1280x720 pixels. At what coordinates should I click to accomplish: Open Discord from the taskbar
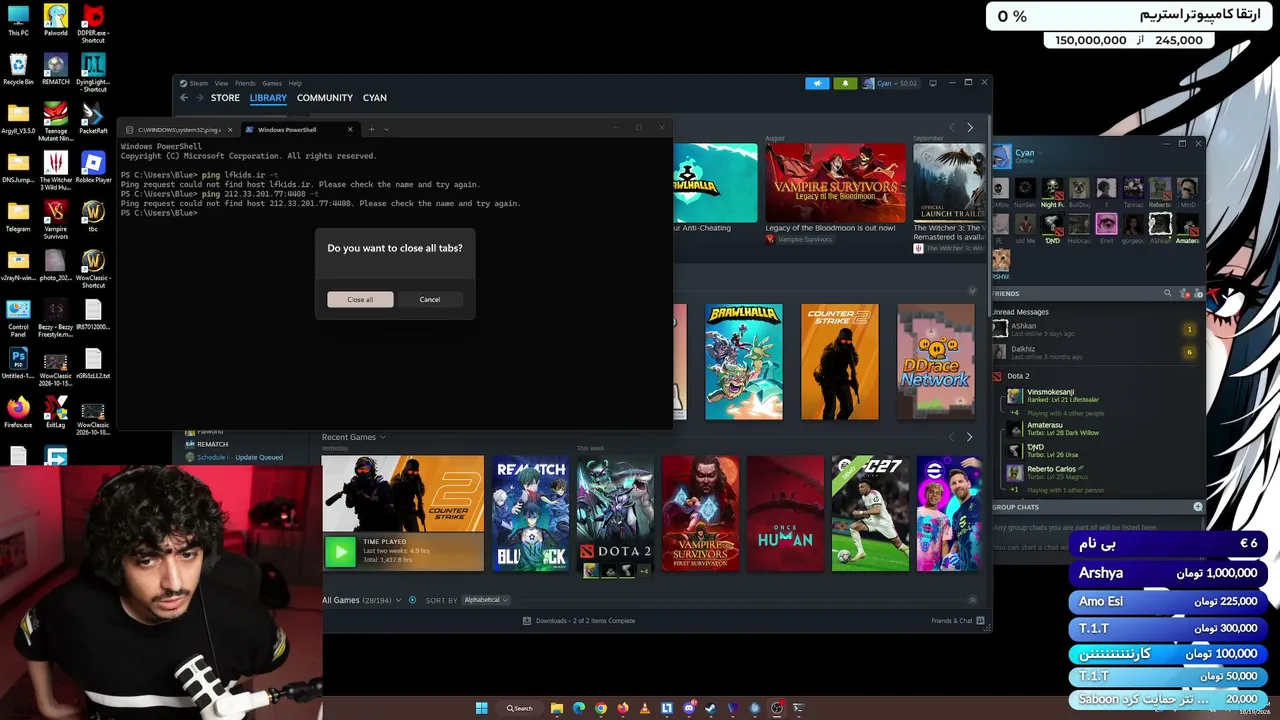[689, 708]
